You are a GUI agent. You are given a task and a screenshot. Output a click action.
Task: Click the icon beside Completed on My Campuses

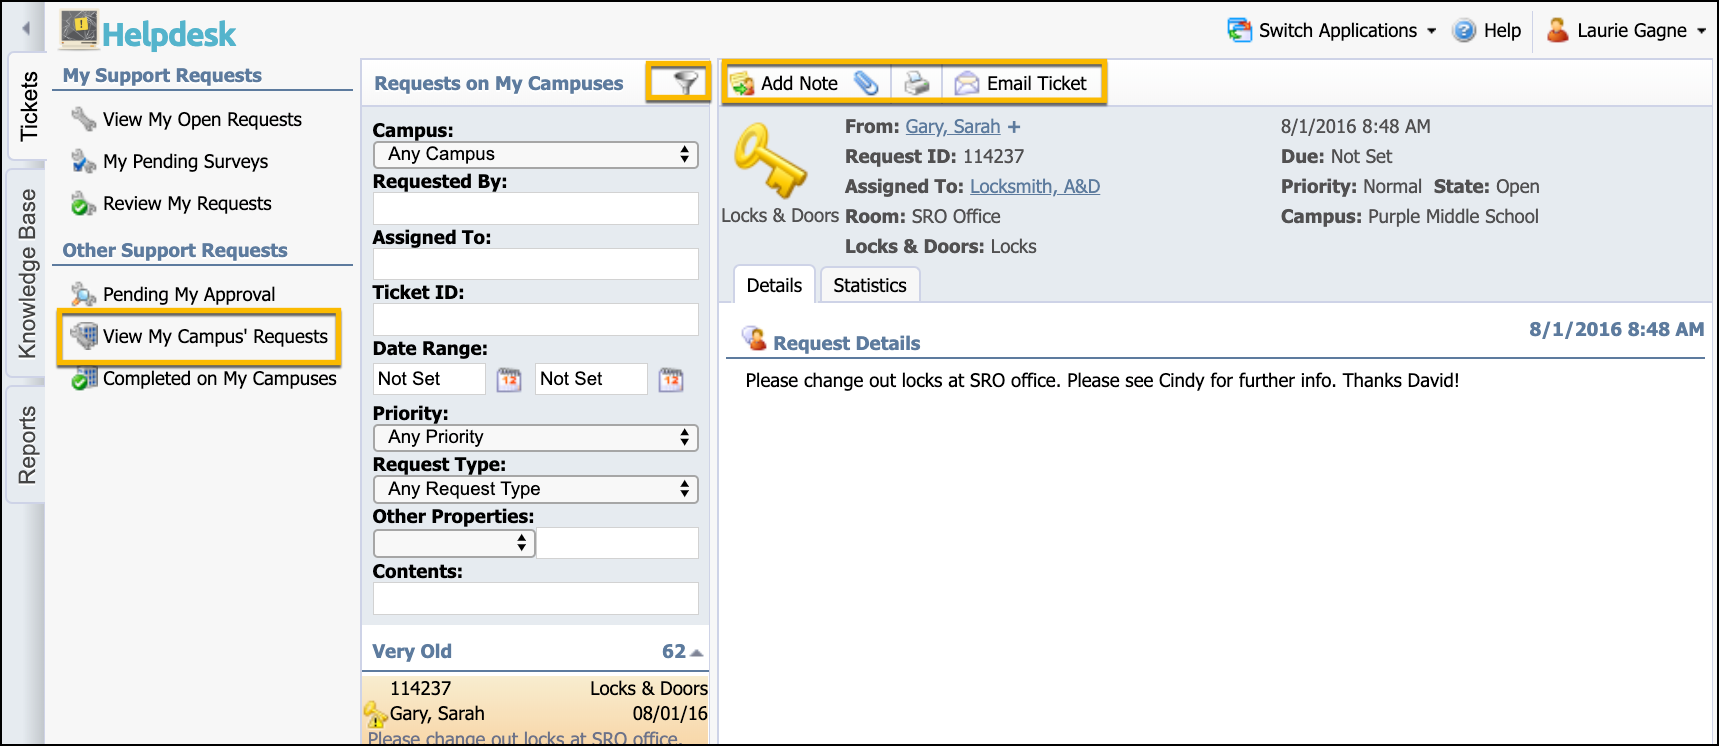pyautogui.click(x=84, y=378)
